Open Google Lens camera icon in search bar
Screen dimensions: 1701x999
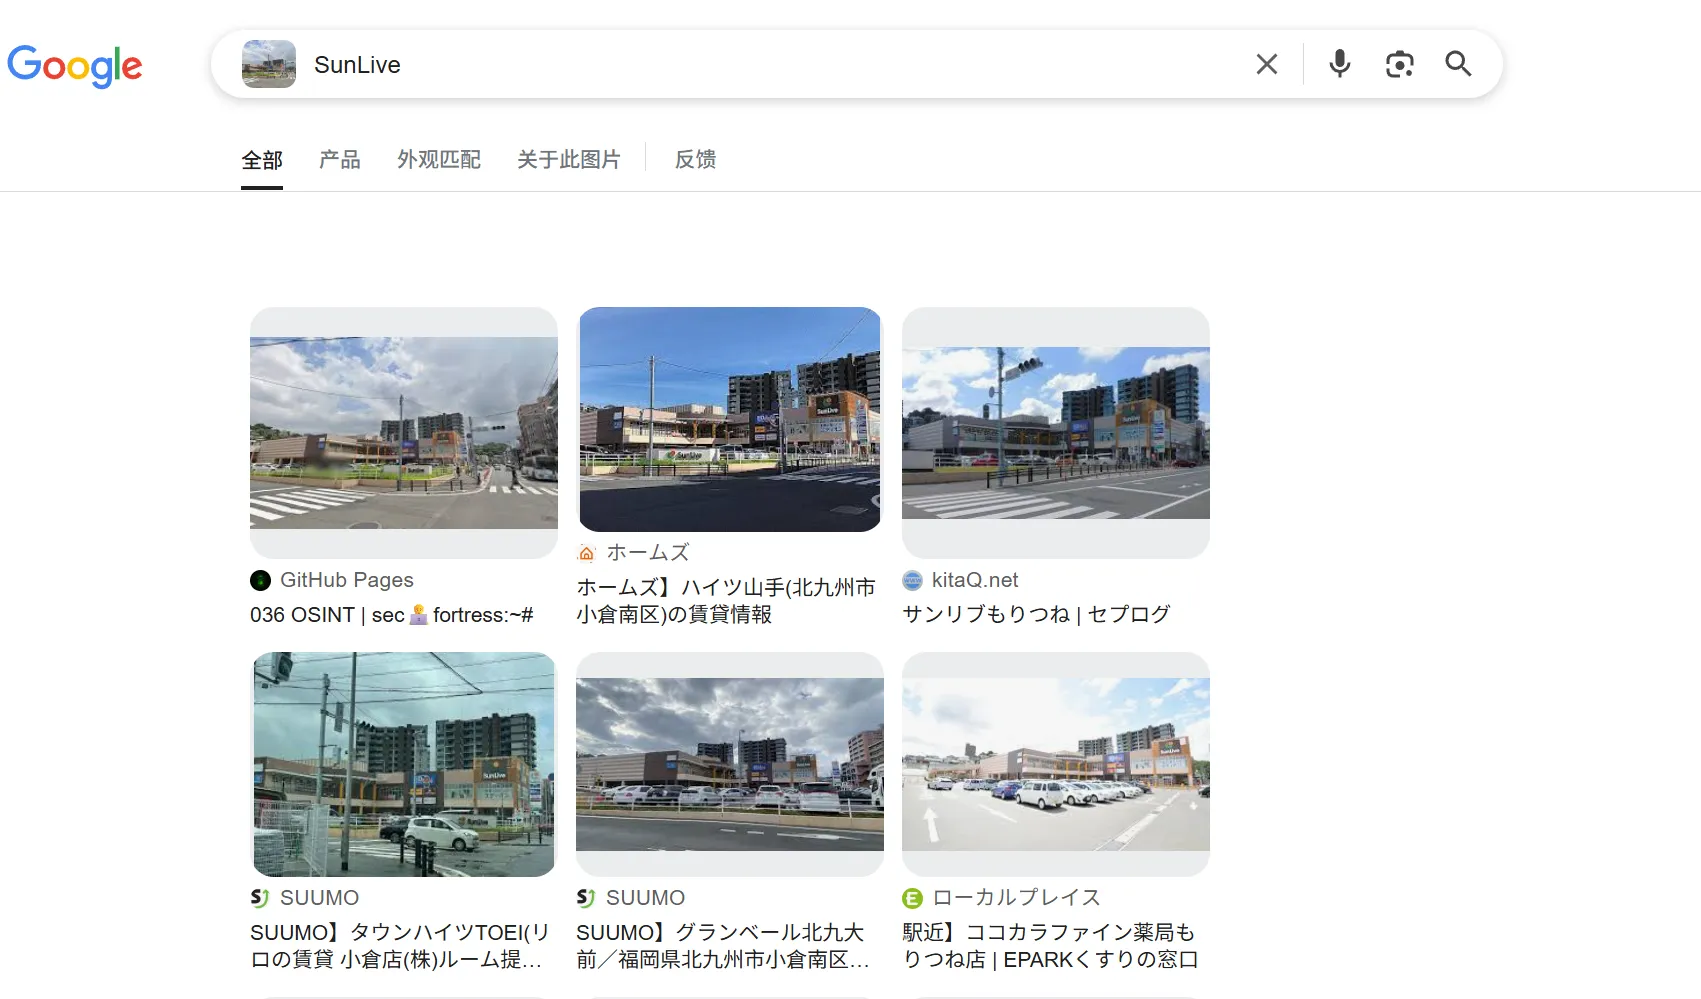[1399, 63]
